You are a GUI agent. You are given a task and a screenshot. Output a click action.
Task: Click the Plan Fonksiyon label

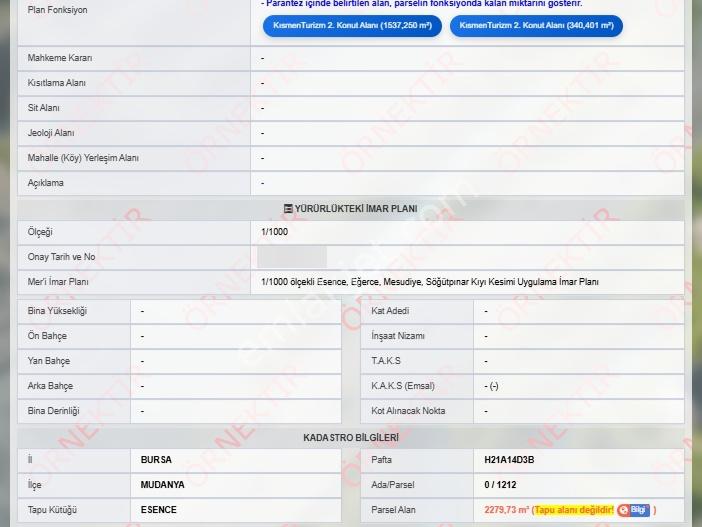[x=57, y=10]
